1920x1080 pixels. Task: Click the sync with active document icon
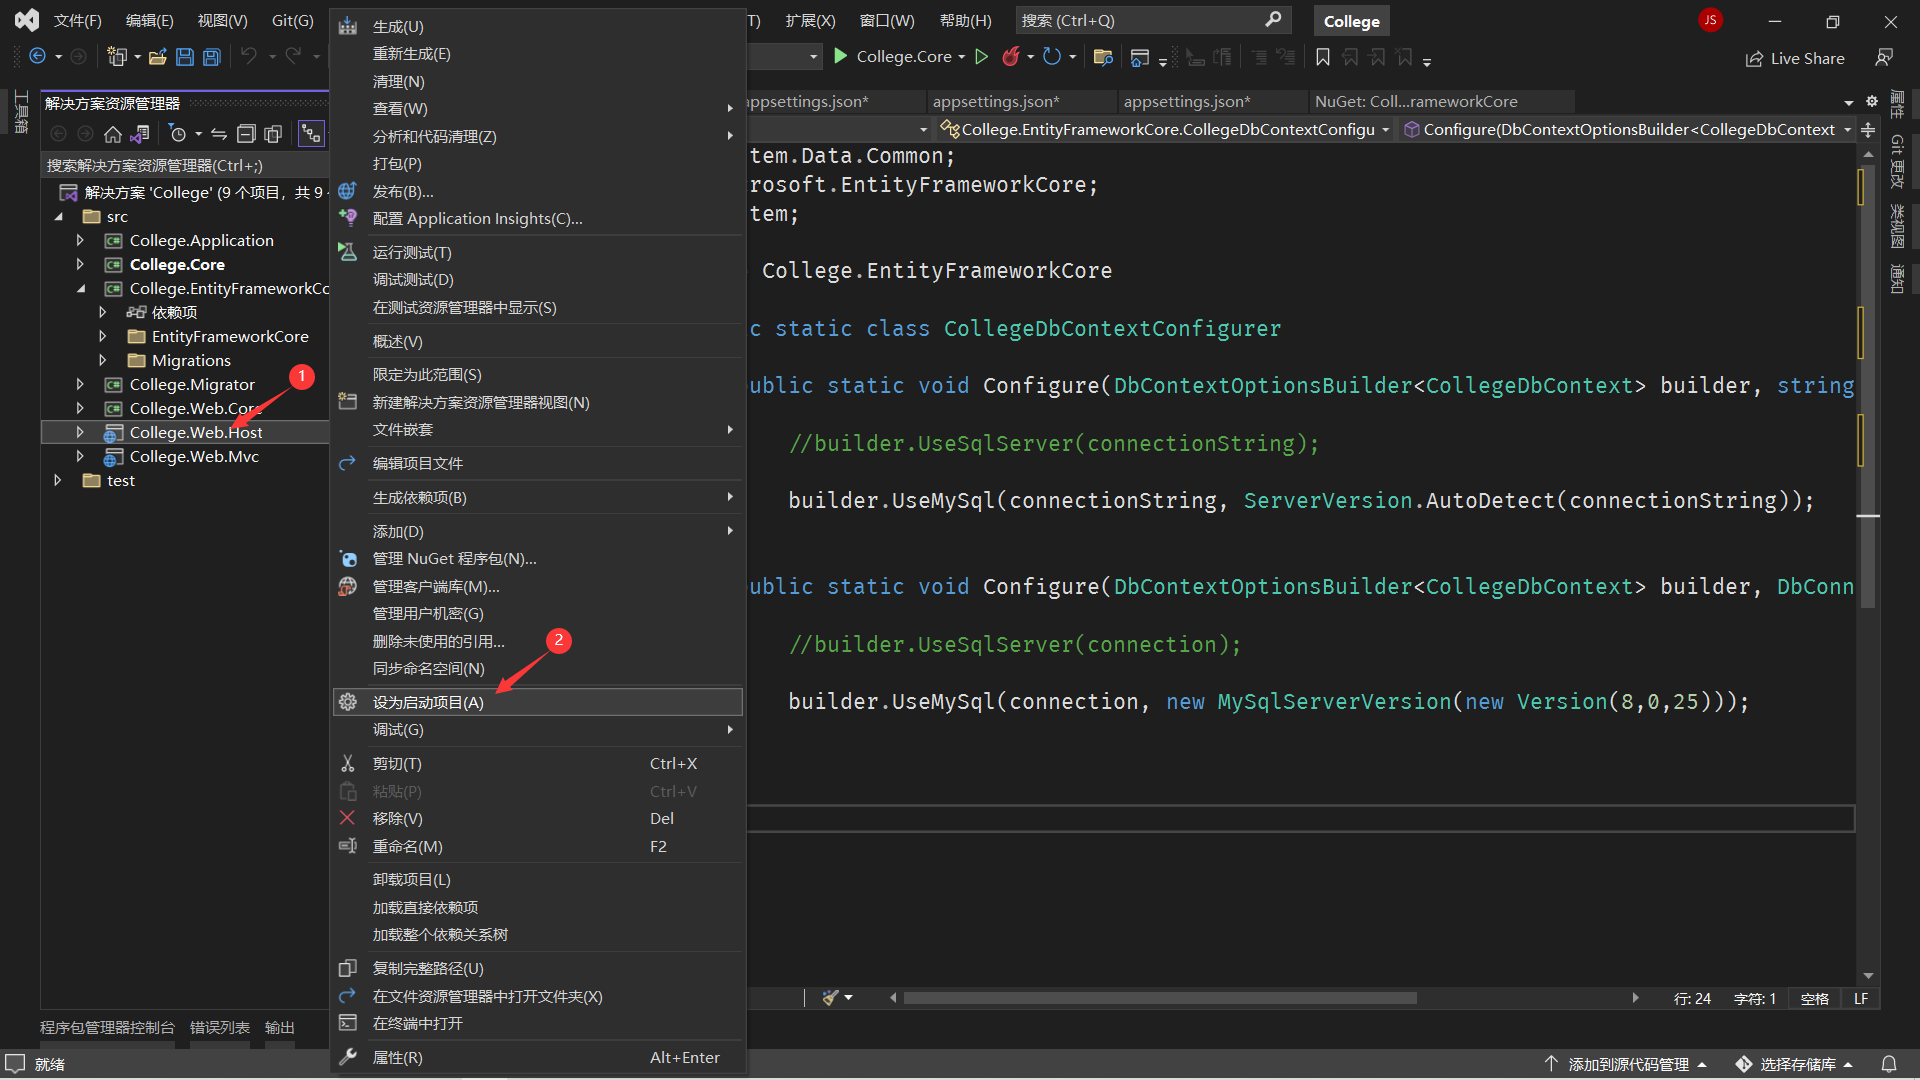click(x=219, y=134)
